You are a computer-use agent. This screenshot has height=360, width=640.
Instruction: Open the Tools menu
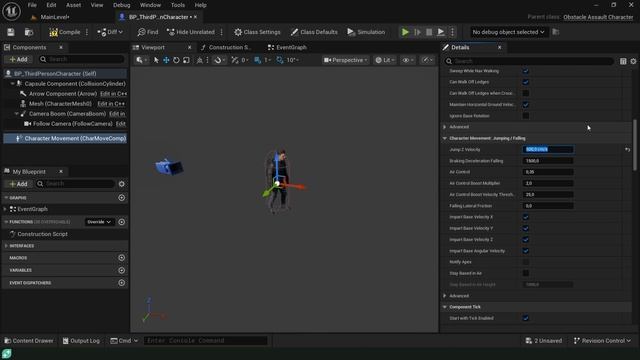point(178,5)
